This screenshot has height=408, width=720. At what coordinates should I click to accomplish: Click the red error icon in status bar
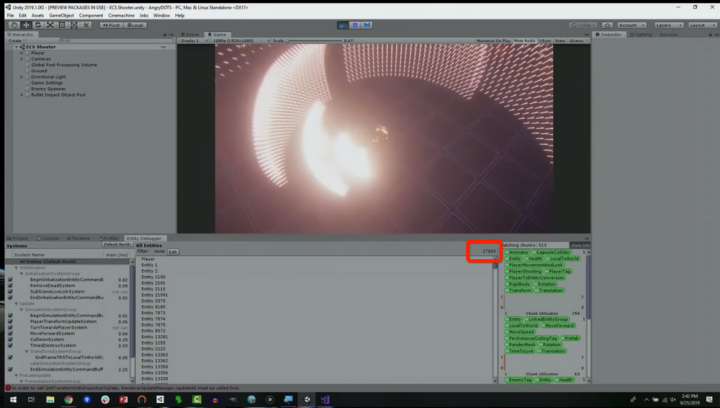(8, 388)
